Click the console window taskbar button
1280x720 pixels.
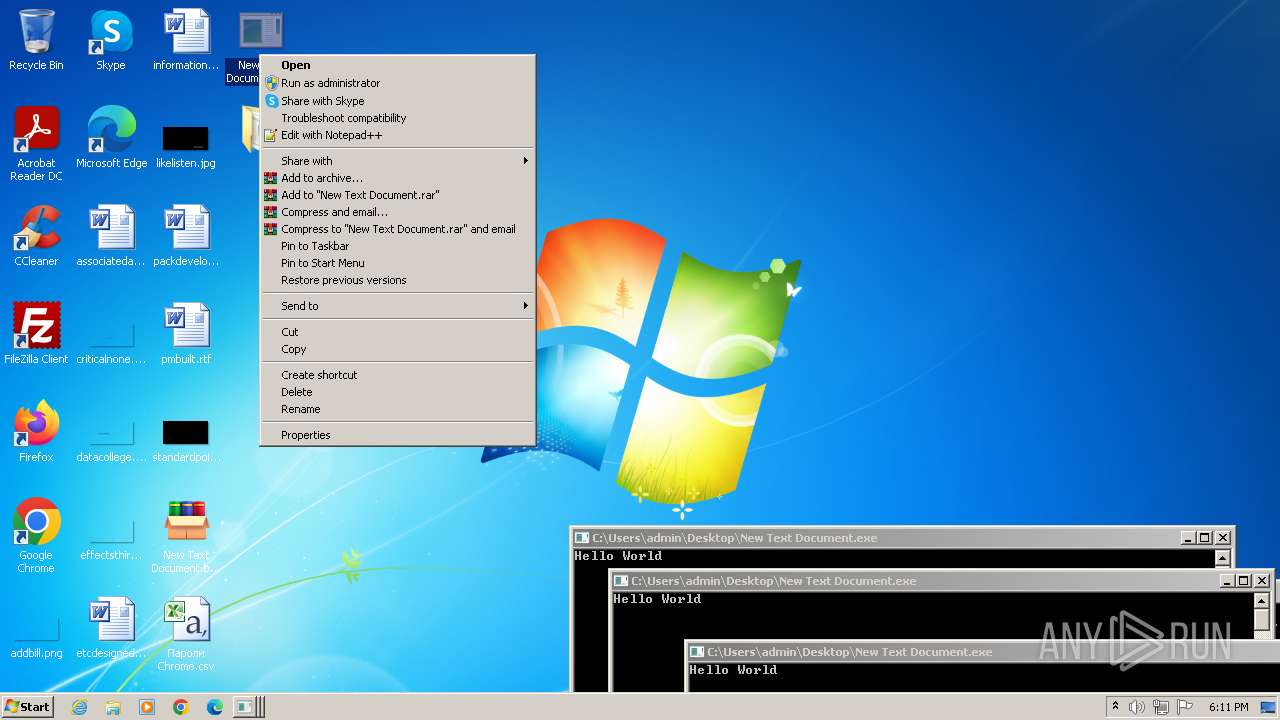click(x=248, y=707)
